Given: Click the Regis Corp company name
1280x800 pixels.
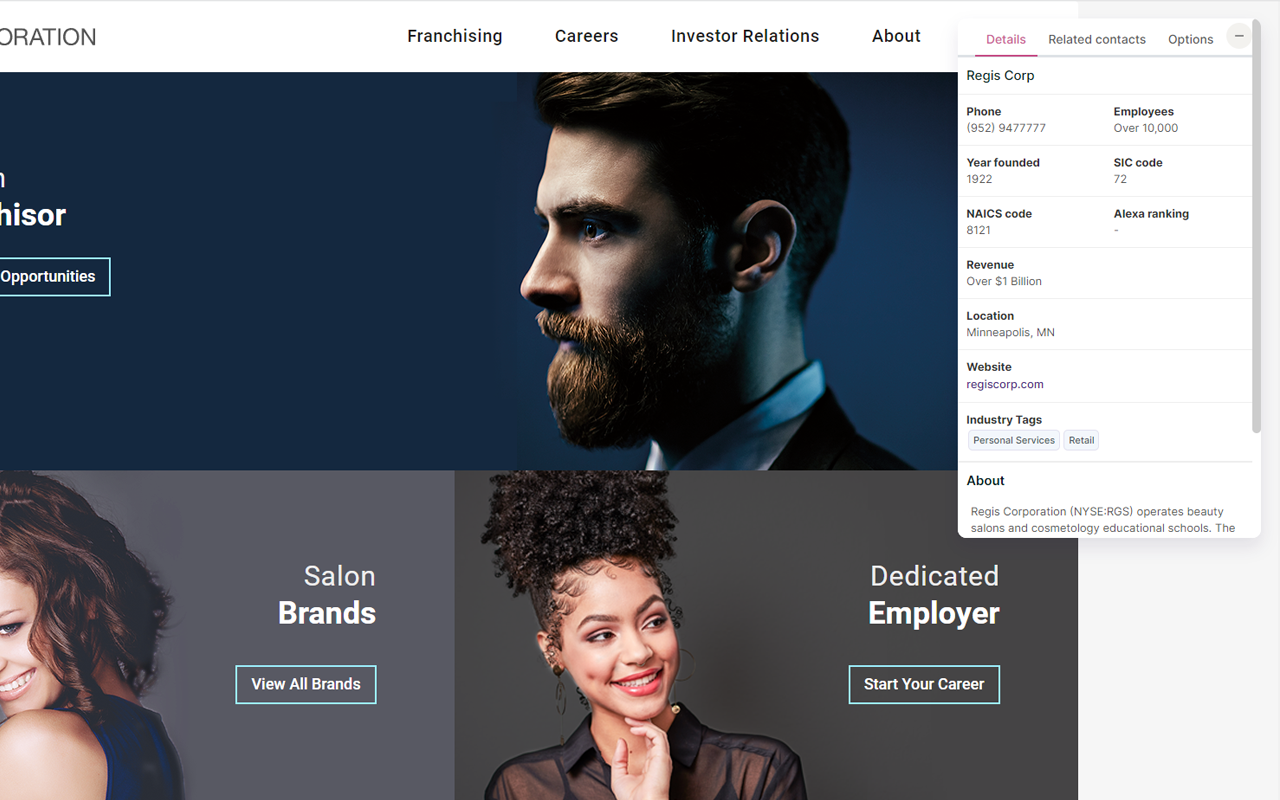Looking at the screenshot, I should (1000, 75).
